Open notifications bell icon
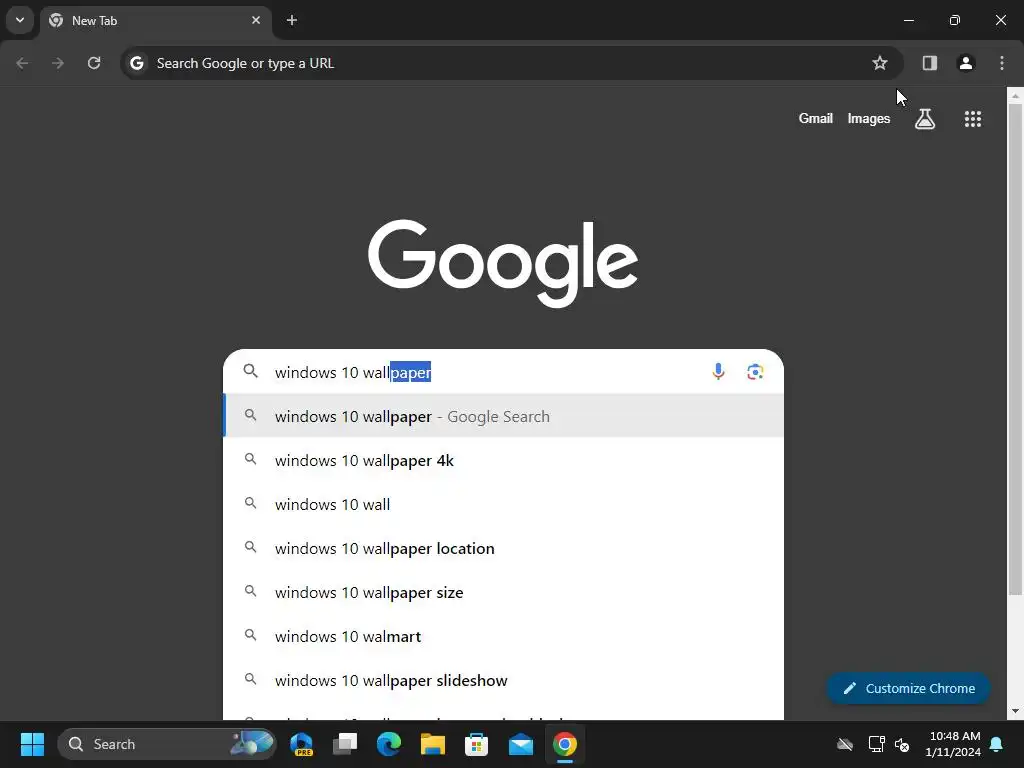Image resolution: width=1024 pixels, height=768 pixels. pyautogui.click(x=997, y=744)
